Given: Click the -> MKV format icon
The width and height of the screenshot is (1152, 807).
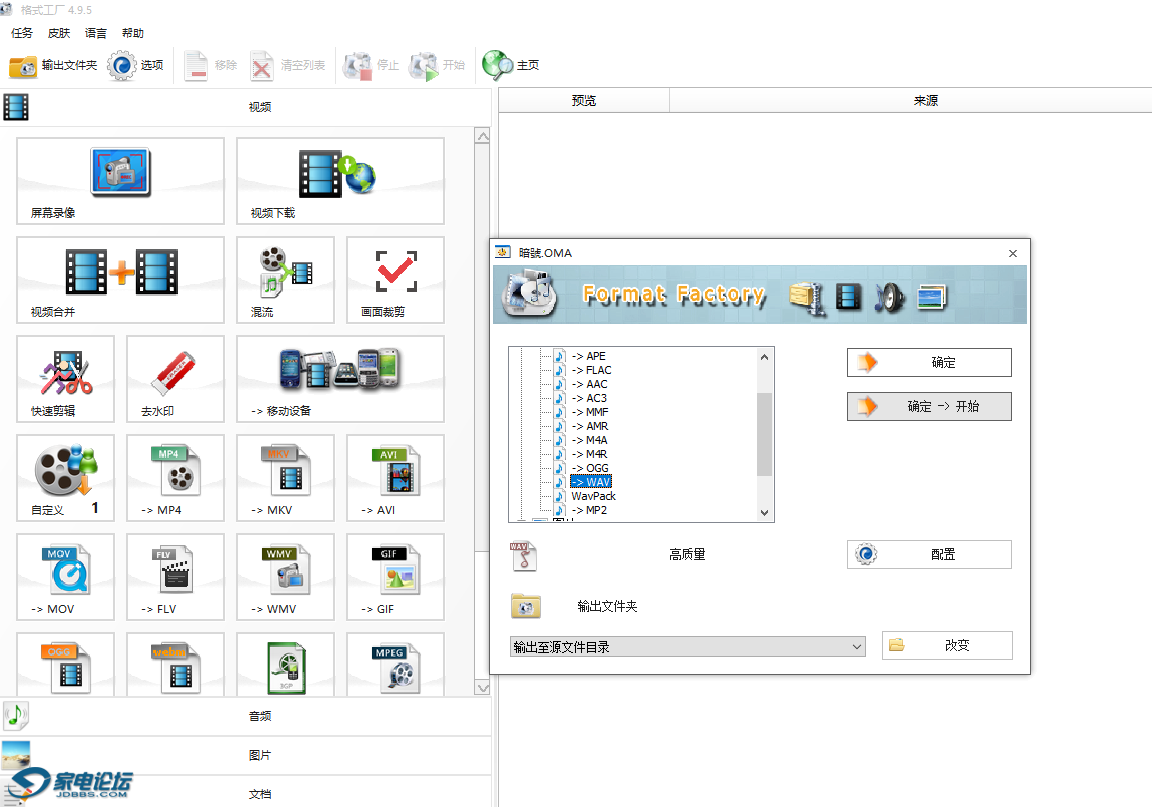Looking at the screenshot, I should click(285, 478).
